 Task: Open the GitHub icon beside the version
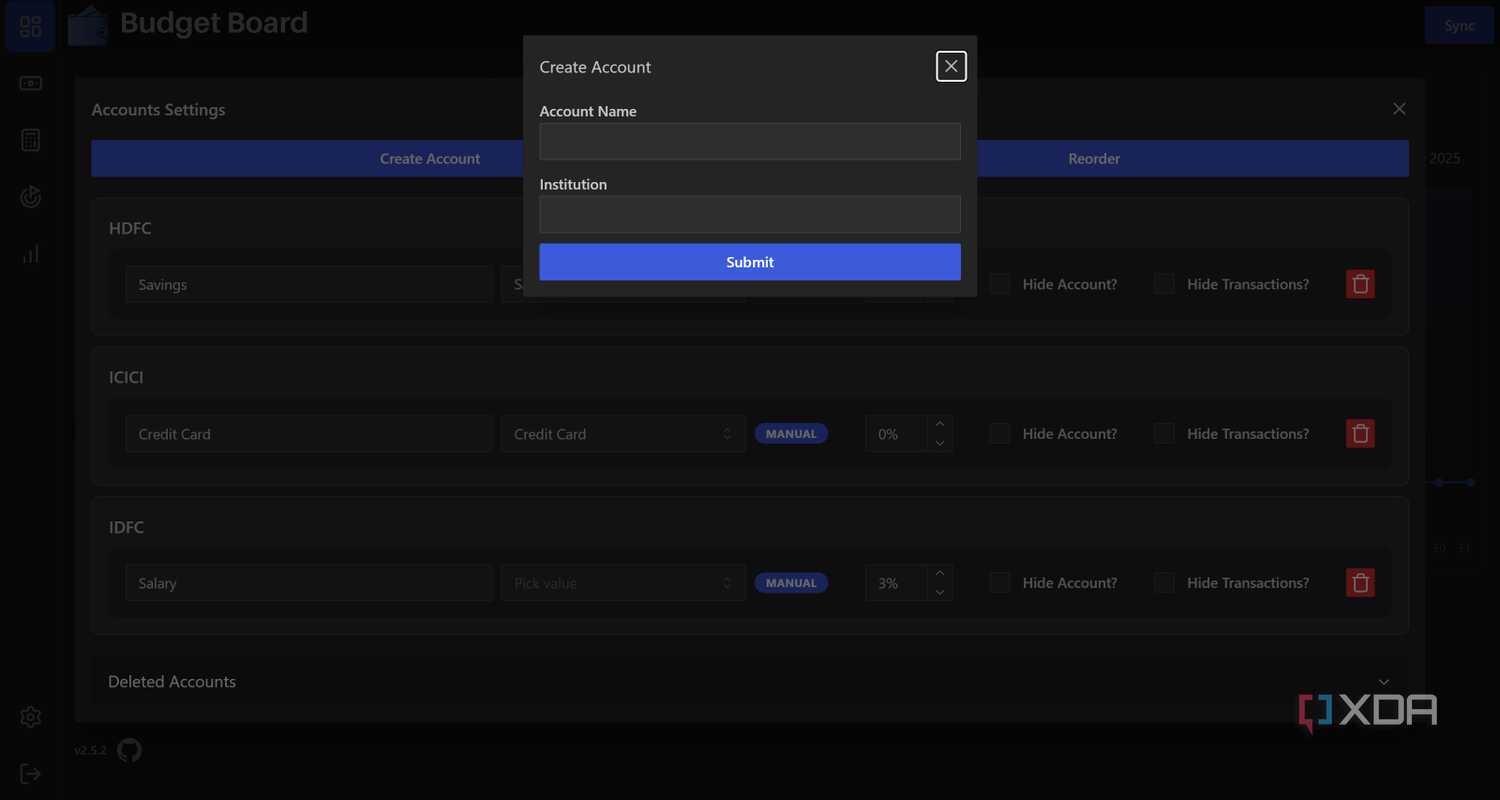pyautogui.click(x=129, y=750)
